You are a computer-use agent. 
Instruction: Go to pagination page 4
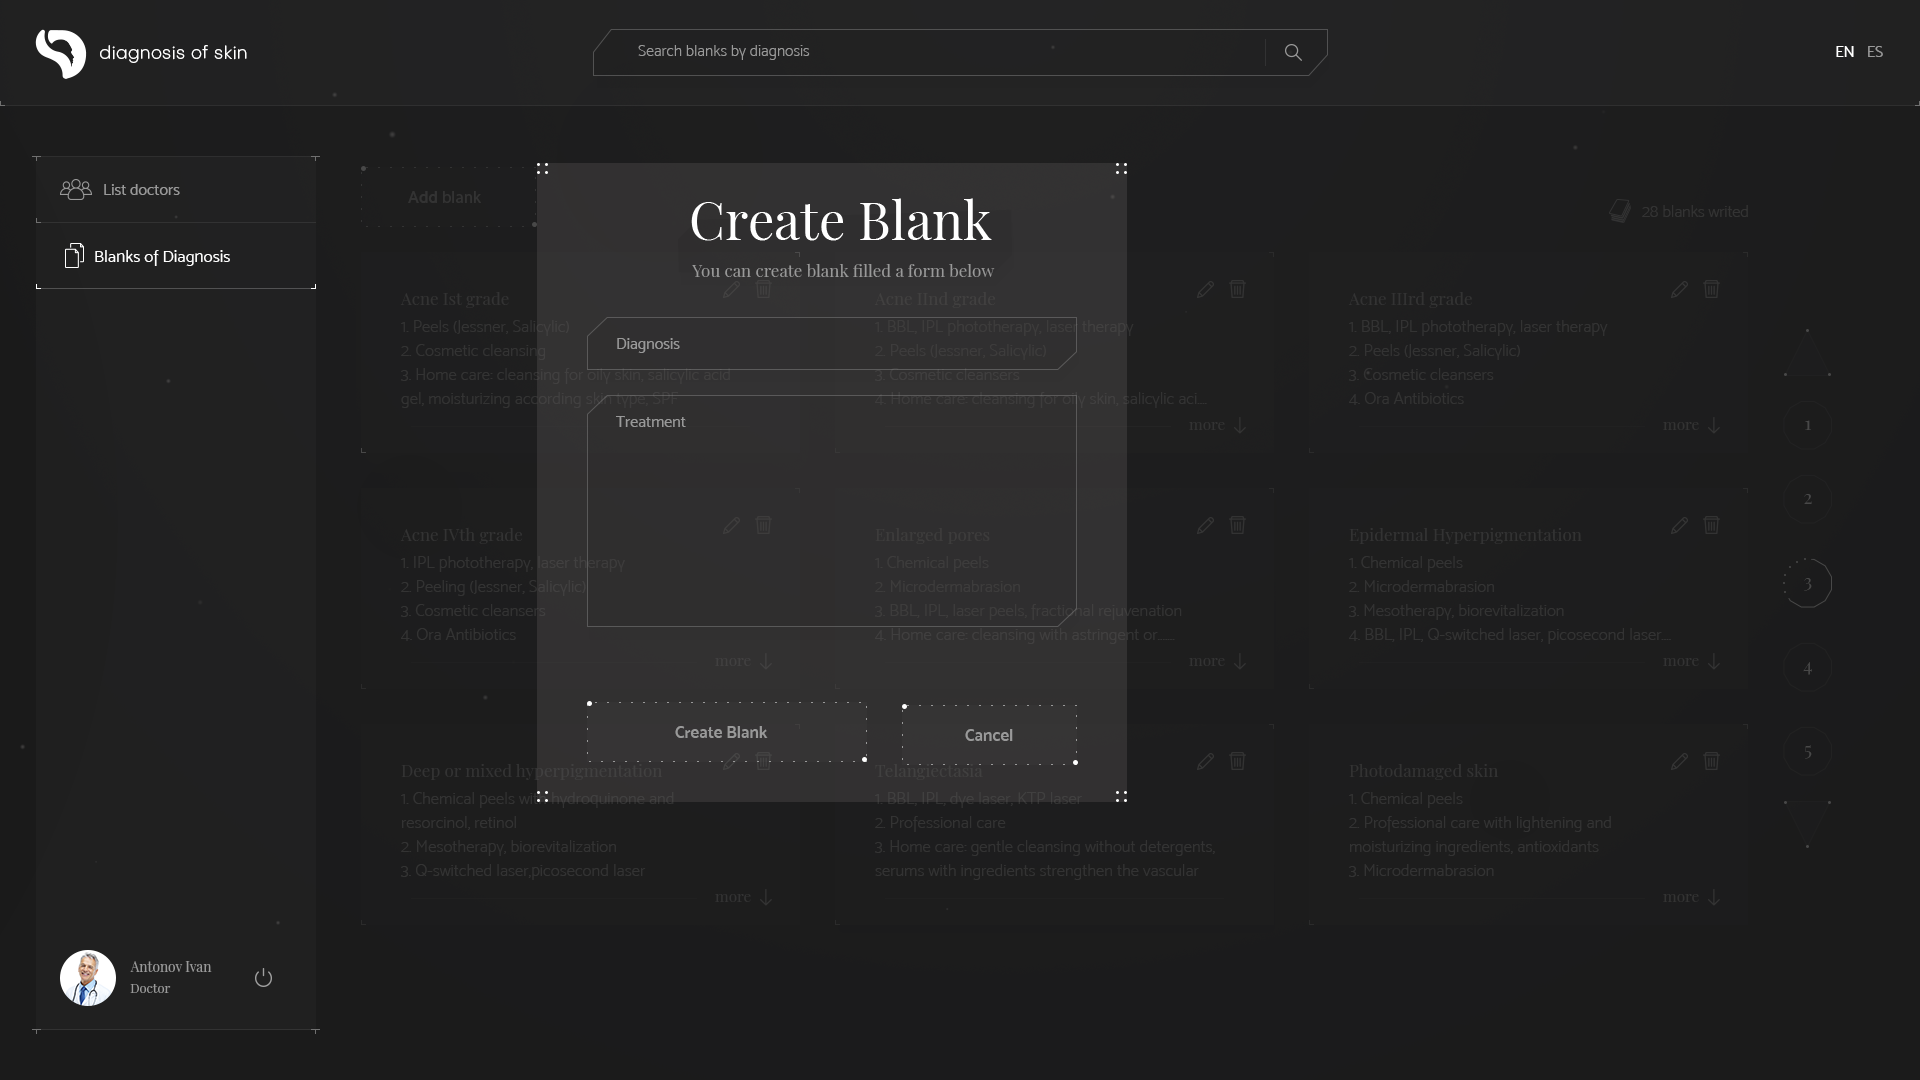tap(1807, 668)
